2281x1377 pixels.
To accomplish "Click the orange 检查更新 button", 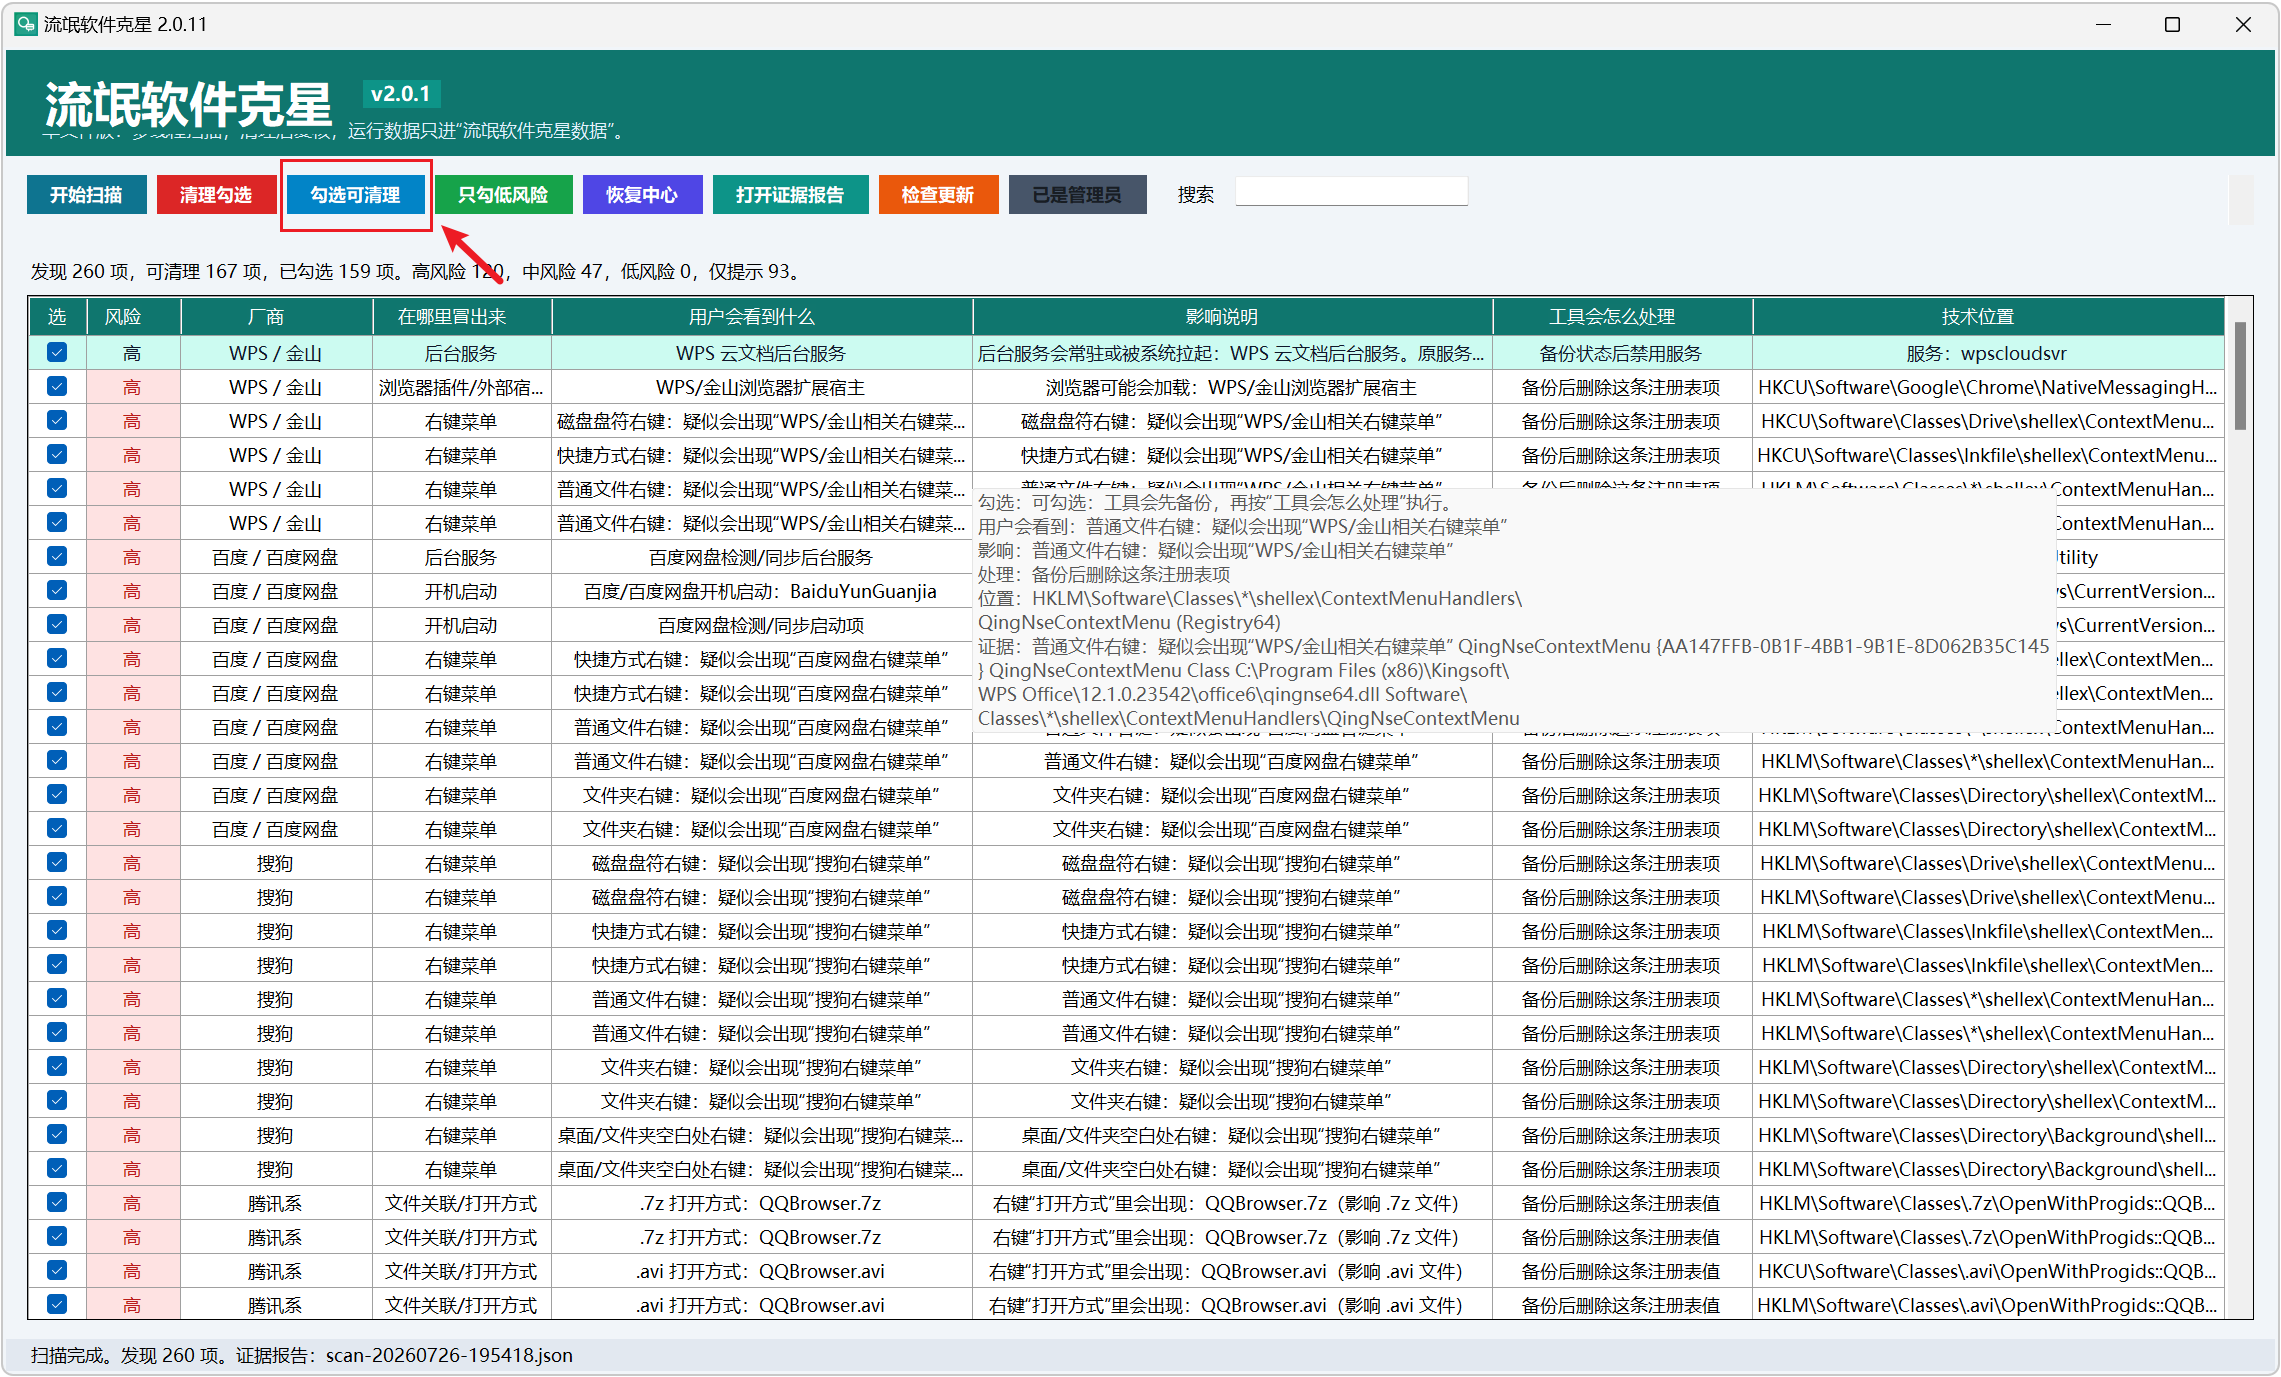I will (x=938, y=195).
